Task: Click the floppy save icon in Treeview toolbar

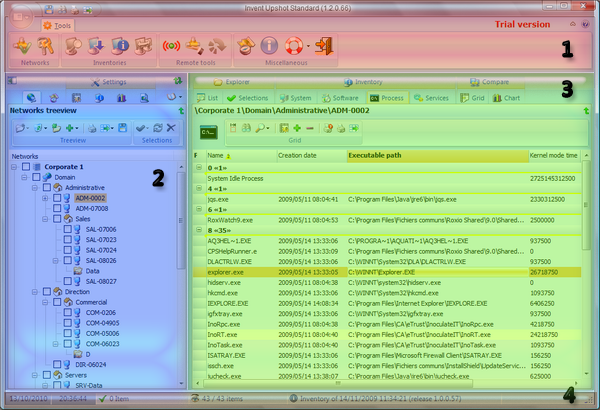Action: (x=122, y=128)
